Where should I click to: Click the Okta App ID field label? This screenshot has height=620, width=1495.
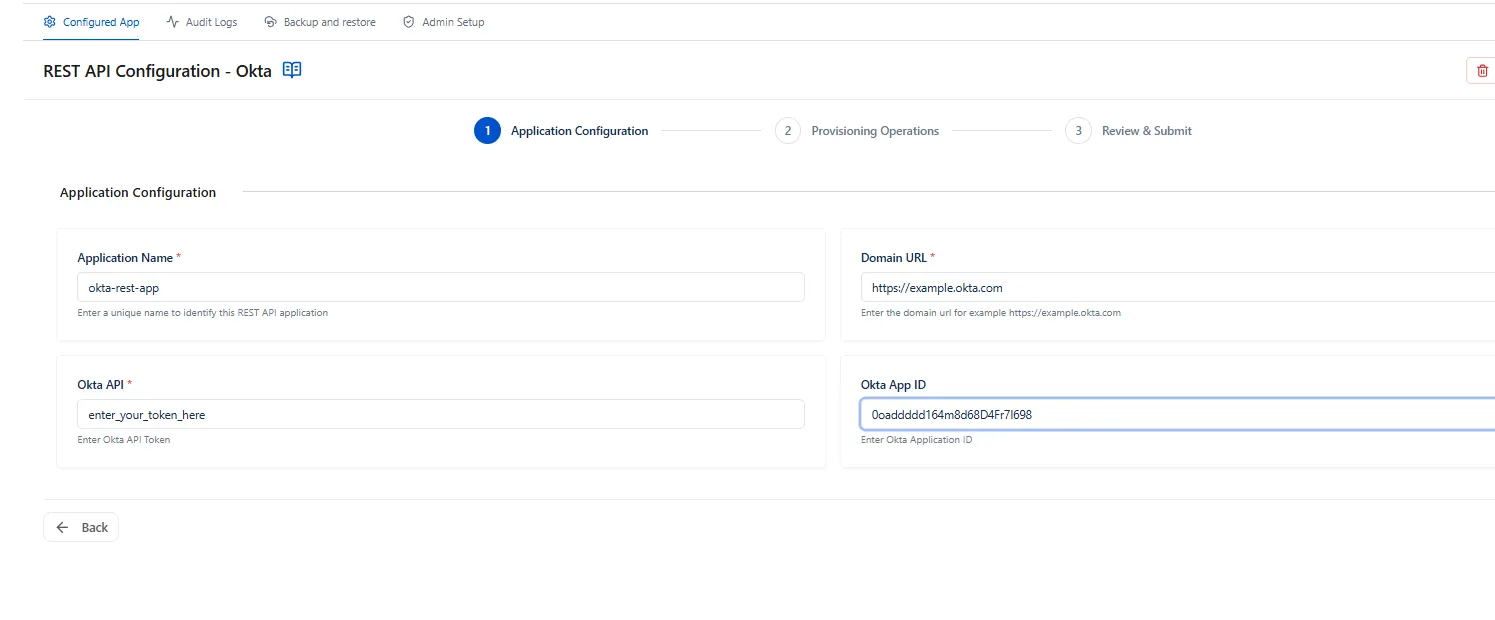tap(893, 385)
